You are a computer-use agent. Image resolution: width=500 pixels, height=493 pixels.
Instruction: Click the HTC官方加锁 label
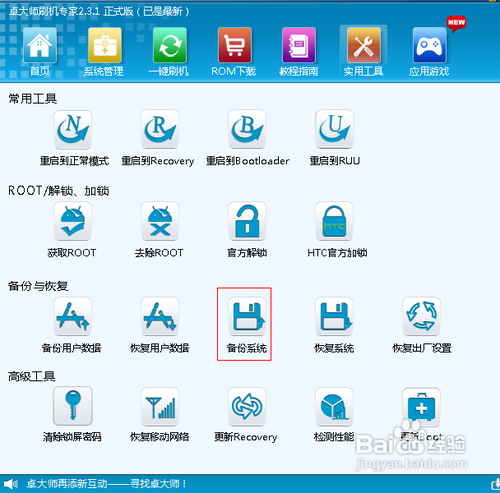click(337, 253)
